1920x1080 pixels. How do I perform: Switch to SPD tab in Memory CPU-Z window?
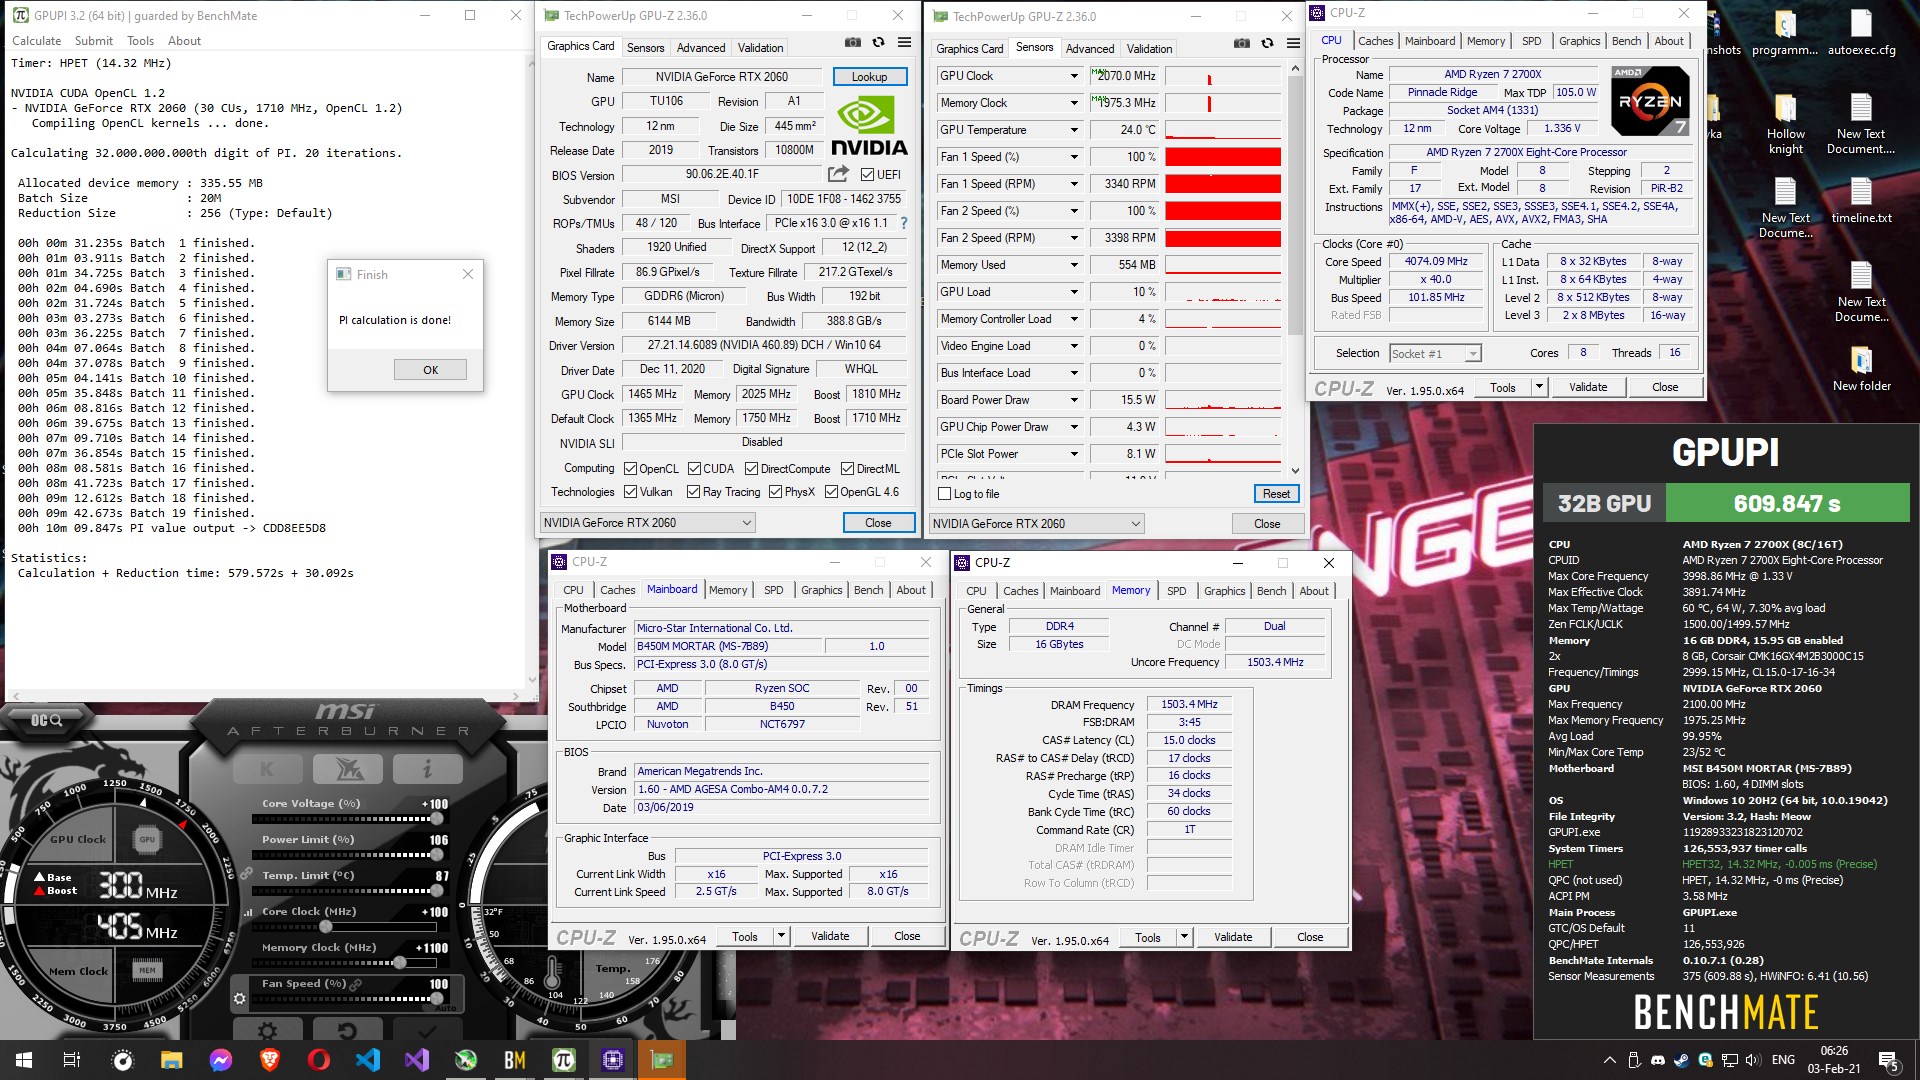click(x=1176, y=591)
